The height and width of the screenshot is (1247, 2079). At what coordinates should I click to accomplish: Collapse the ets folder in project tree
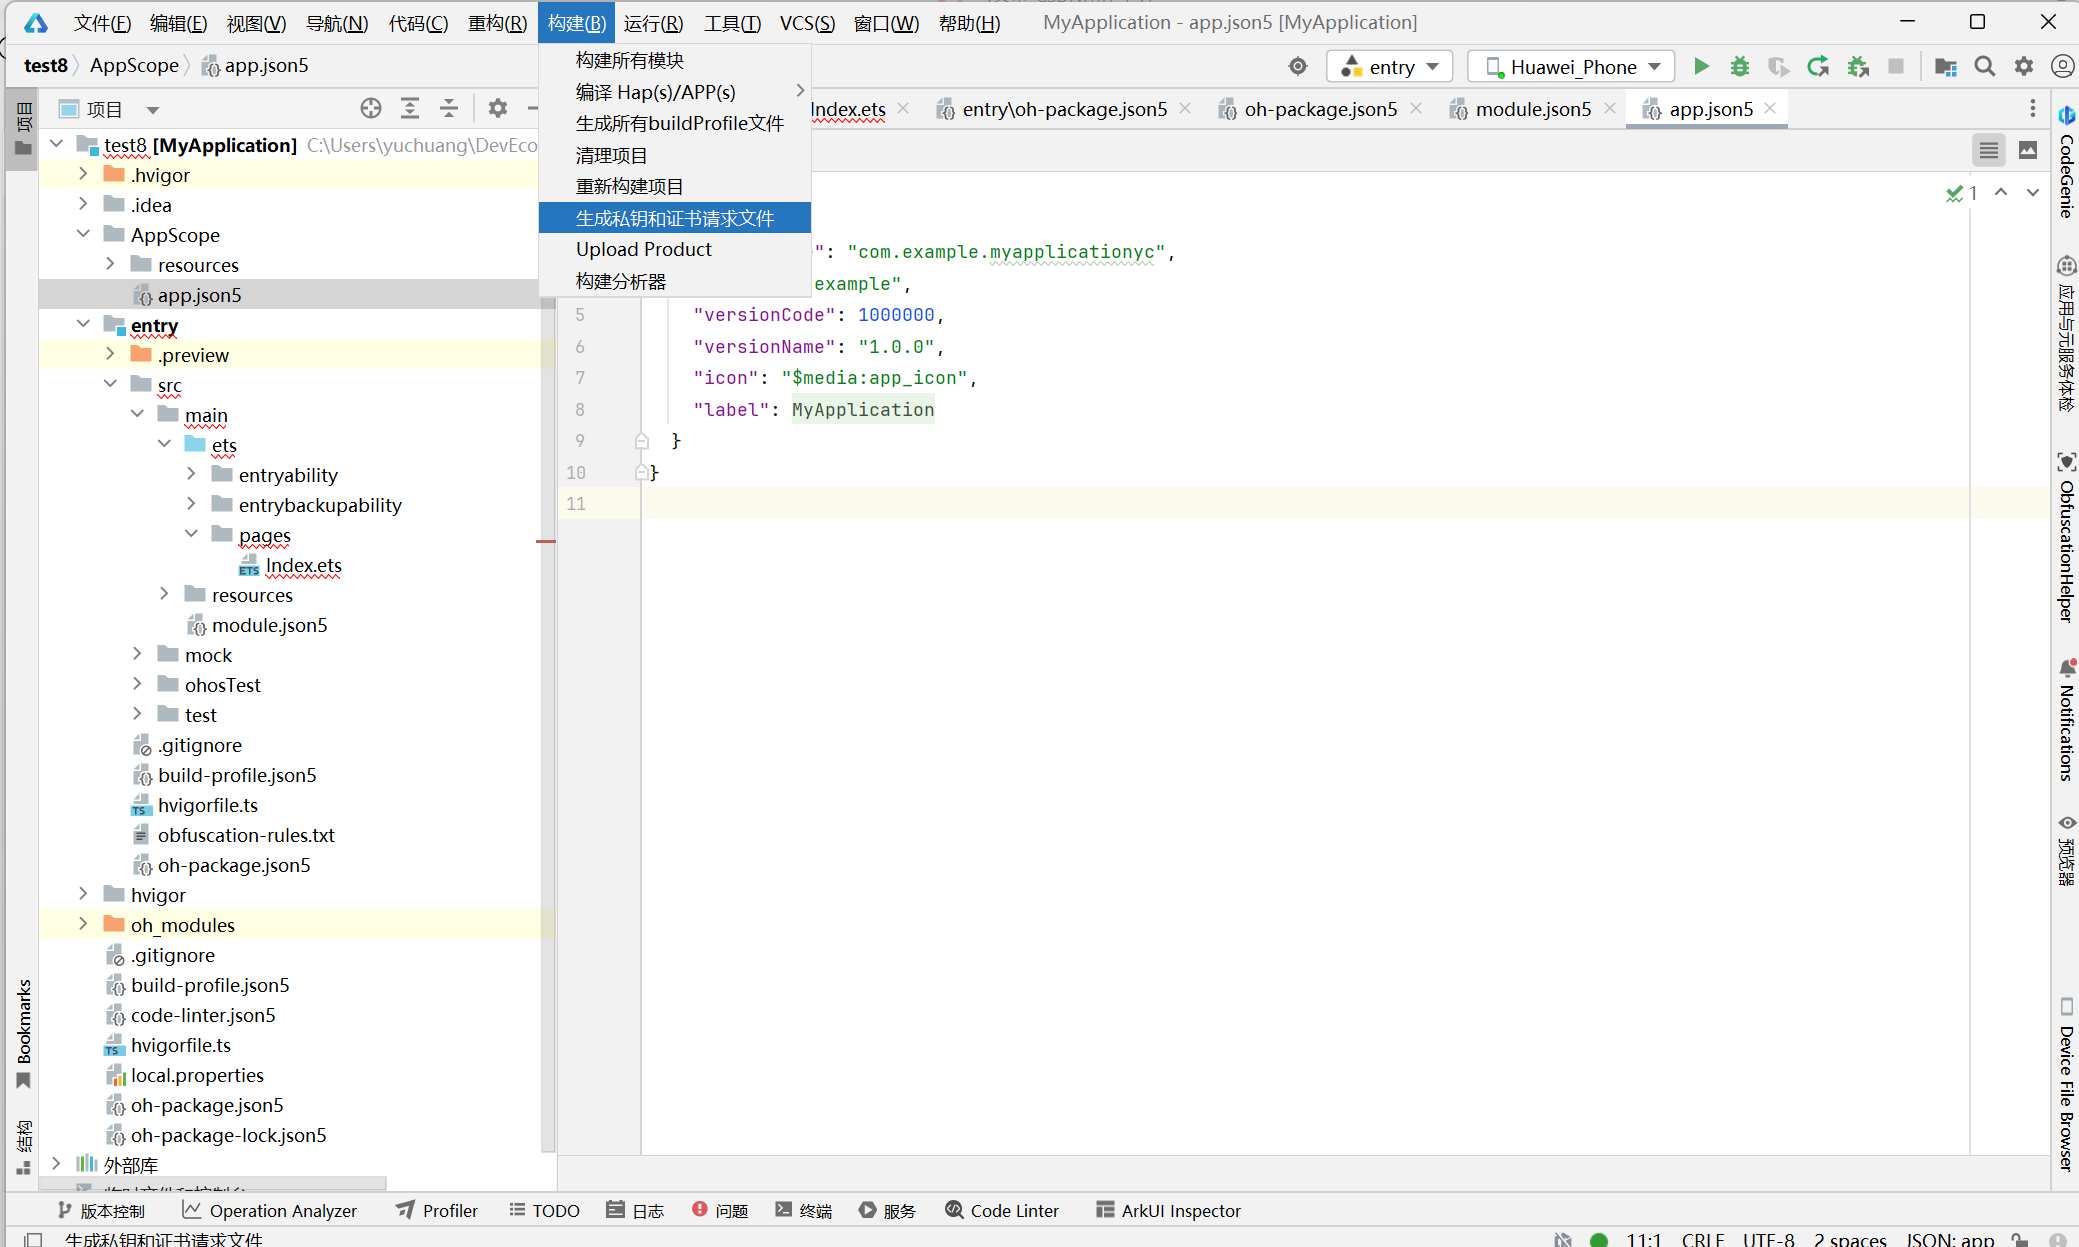pos(164,444)
